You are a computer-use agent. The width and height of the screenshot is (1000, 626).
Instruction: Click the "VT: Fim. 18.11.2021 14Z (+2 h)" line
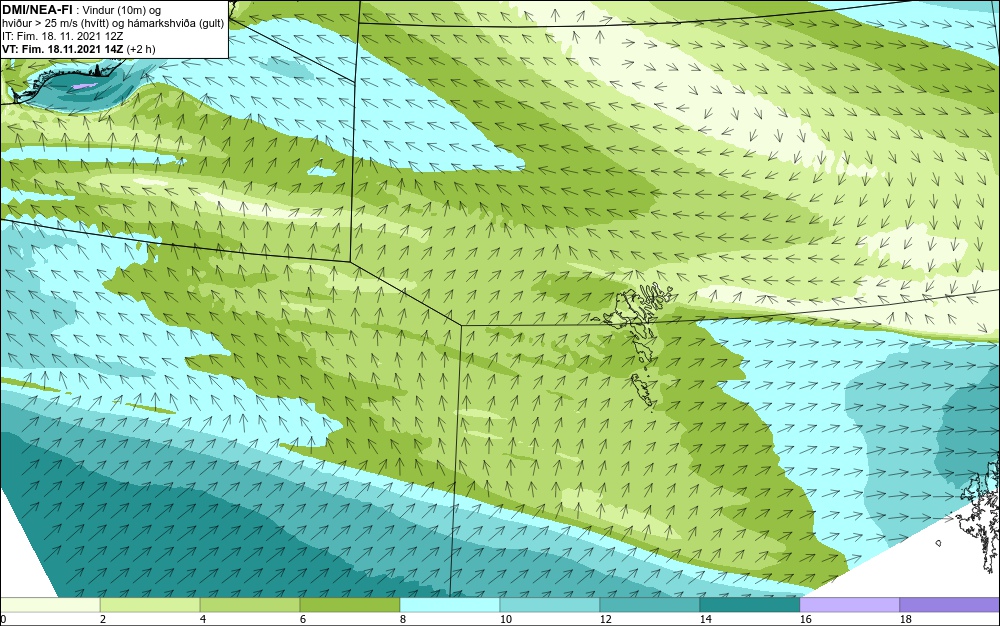click(79, 49)
